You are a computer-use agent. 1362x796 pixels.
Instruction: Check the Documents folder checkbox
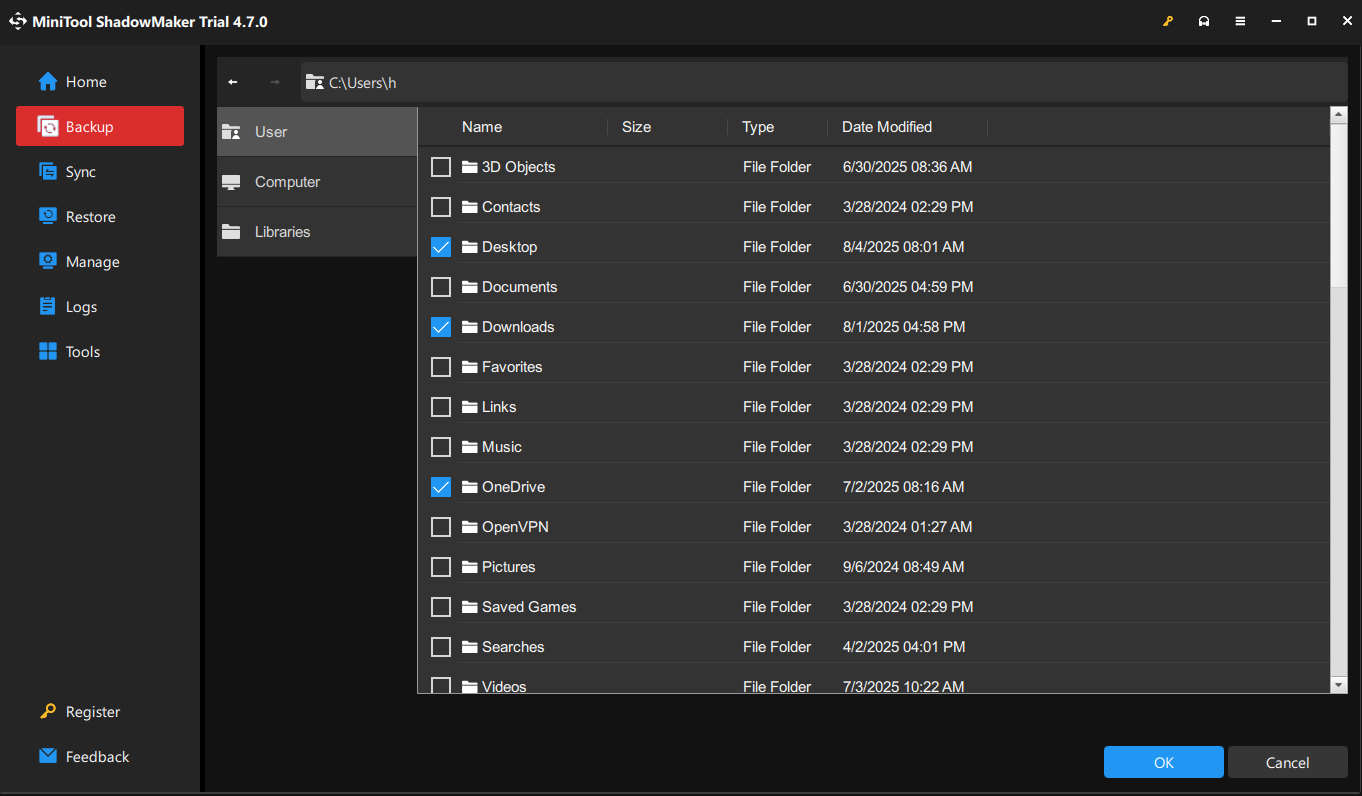(x=440, y=287)
